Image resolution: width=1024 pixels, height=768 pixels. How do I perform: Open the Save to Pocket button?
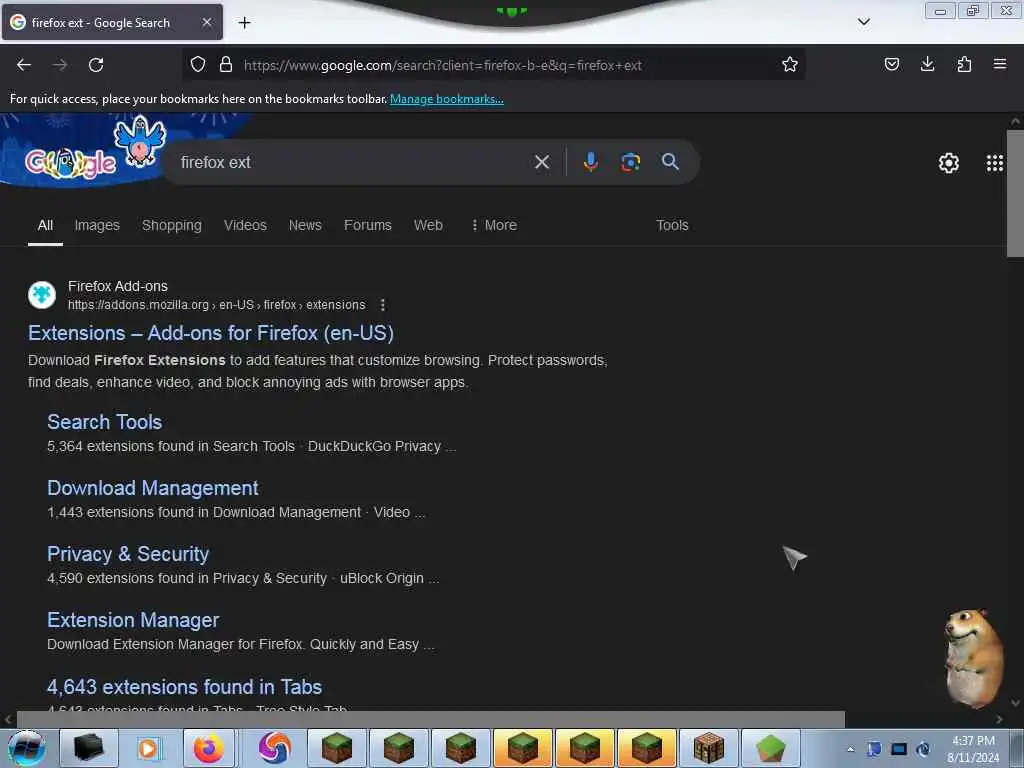point(892,64)
